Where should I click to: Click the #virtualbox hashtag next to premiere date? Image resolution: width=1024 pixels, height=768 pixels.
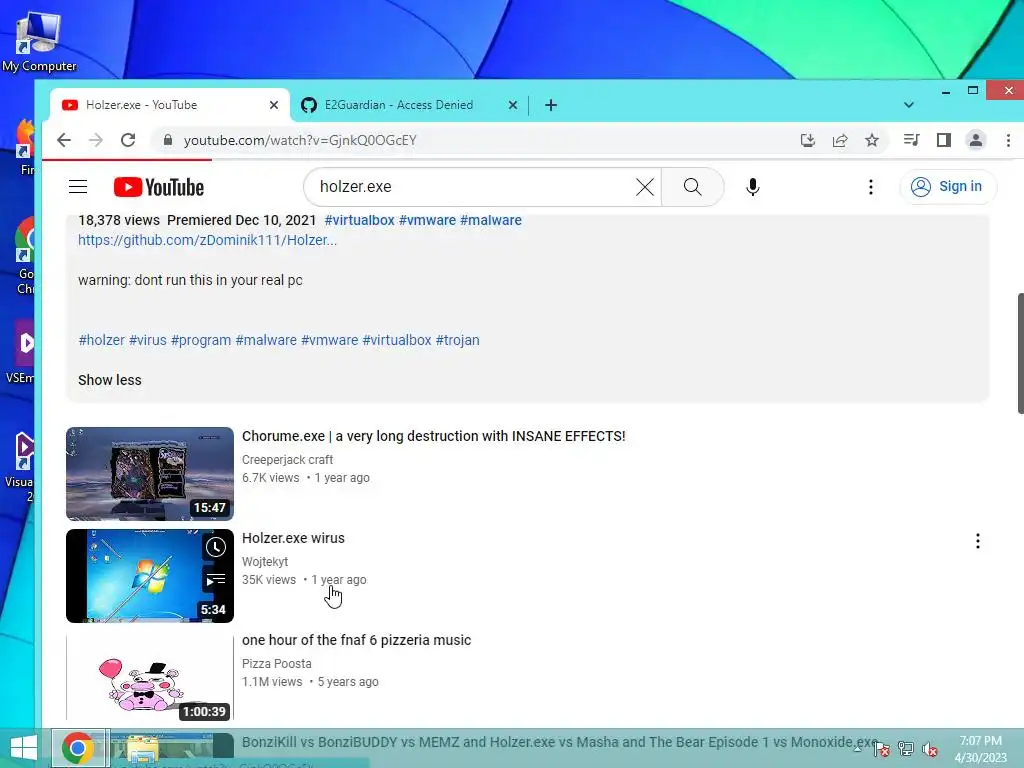(x=359, y=220)
